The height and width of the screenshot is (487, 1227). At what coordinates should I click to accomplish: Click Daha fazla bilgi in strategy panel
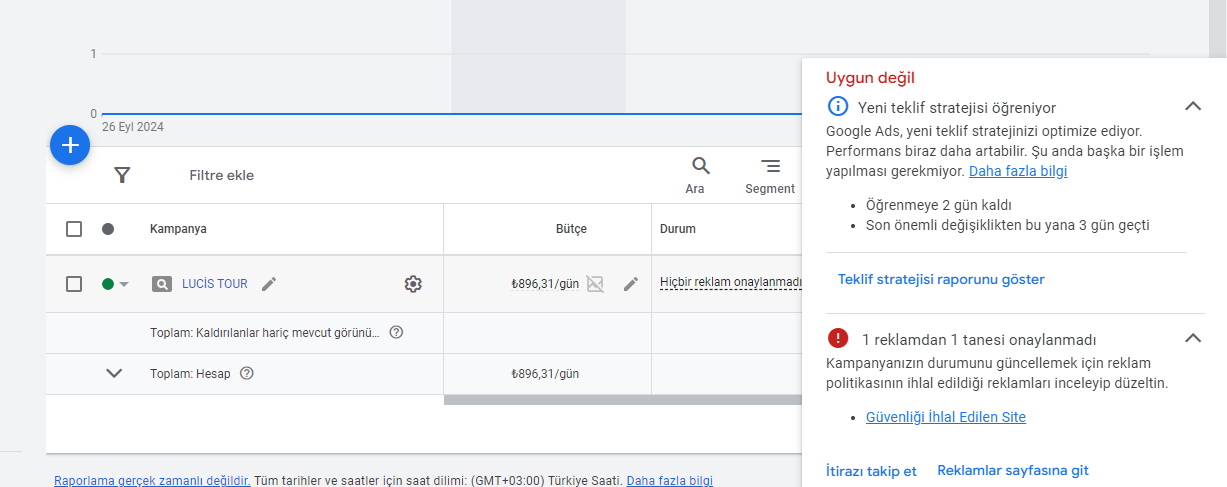pos(1018,171)
